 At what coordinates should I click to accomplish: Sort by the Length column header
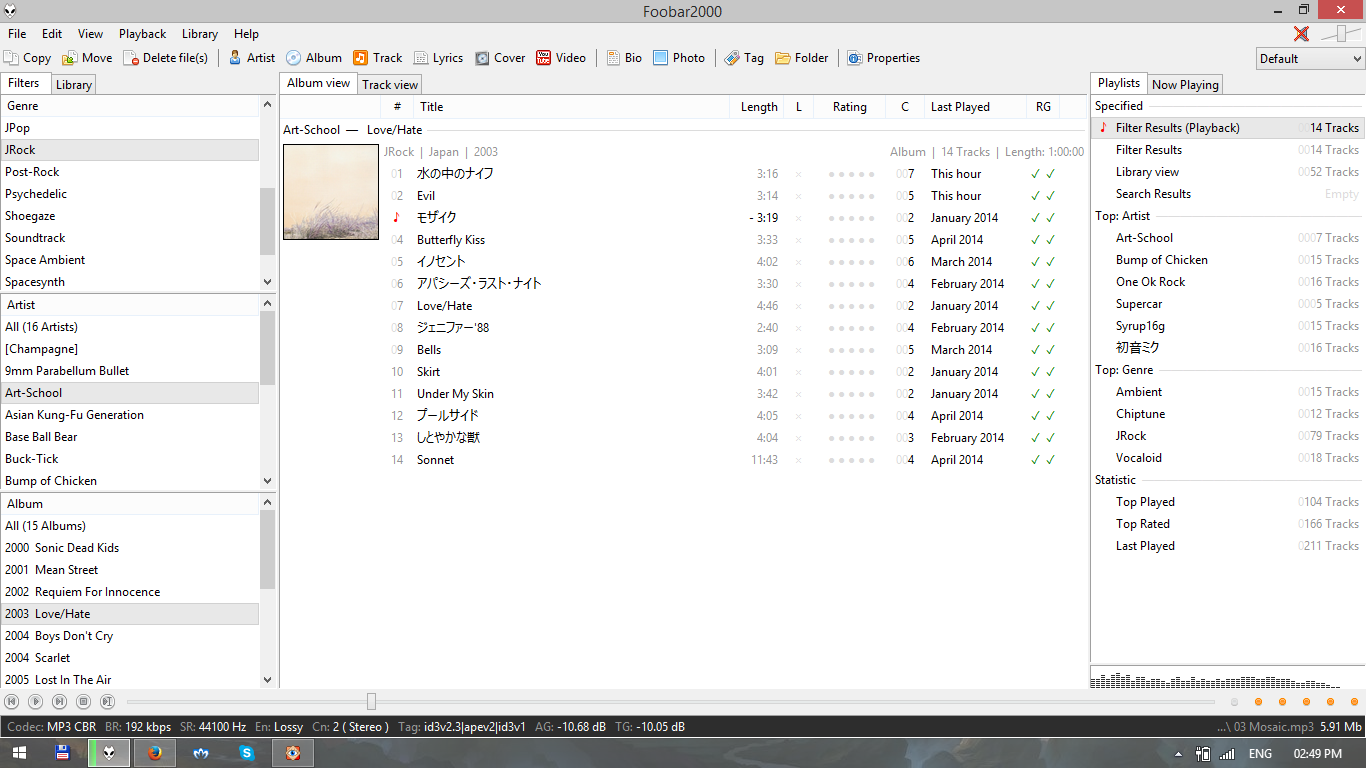tap(759, 107)
